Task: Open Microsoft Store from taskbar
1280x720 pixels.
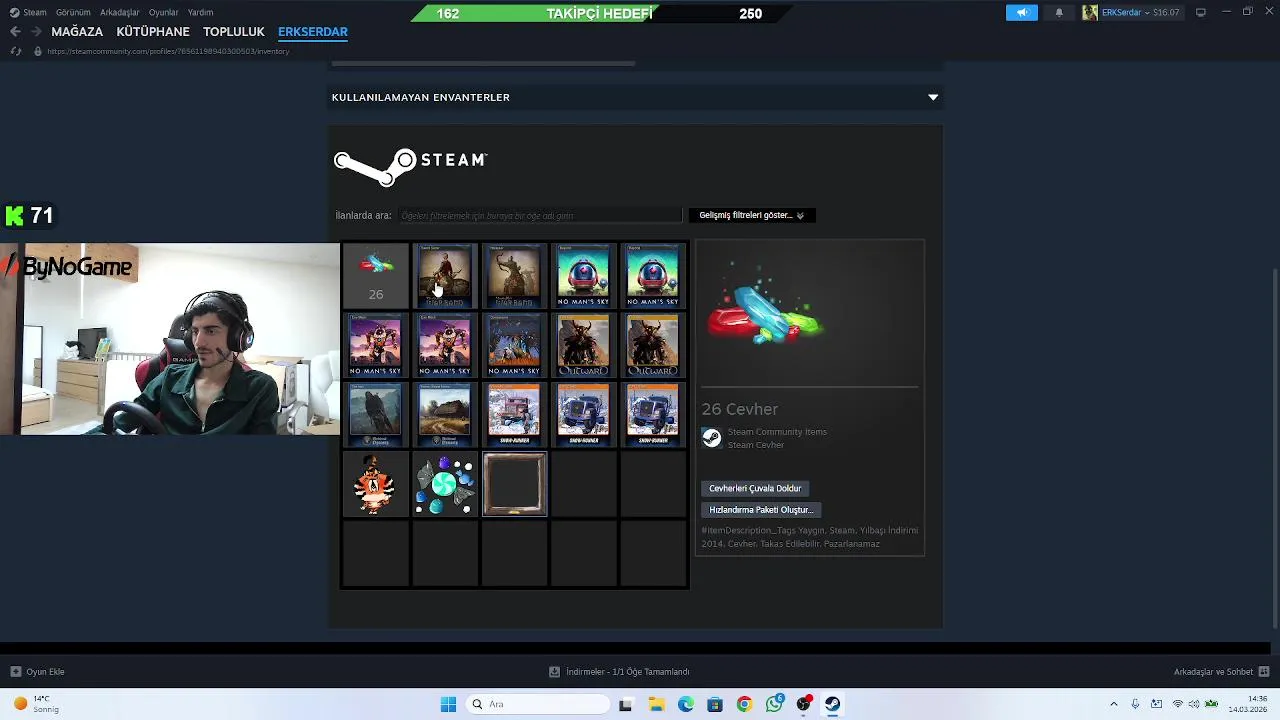Action: [x=715, y=704]
